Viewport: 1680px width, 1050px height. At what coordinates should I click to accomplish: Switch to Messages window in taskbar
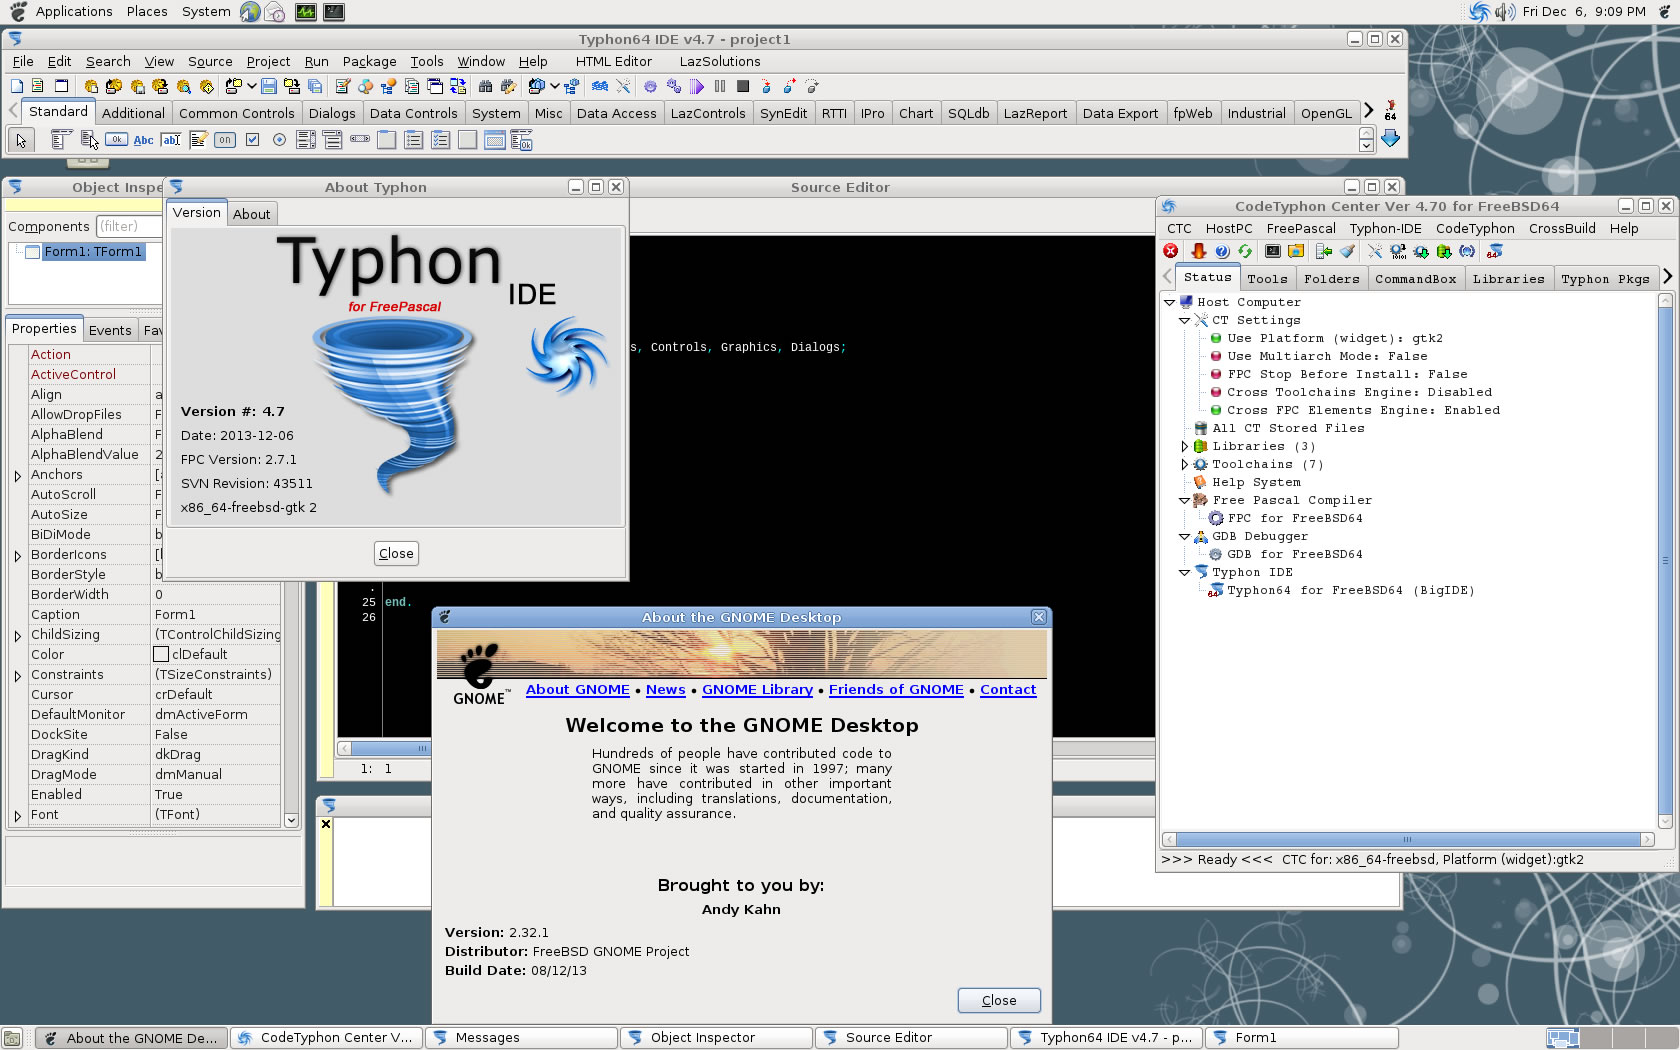click(x=522, y=1038)
